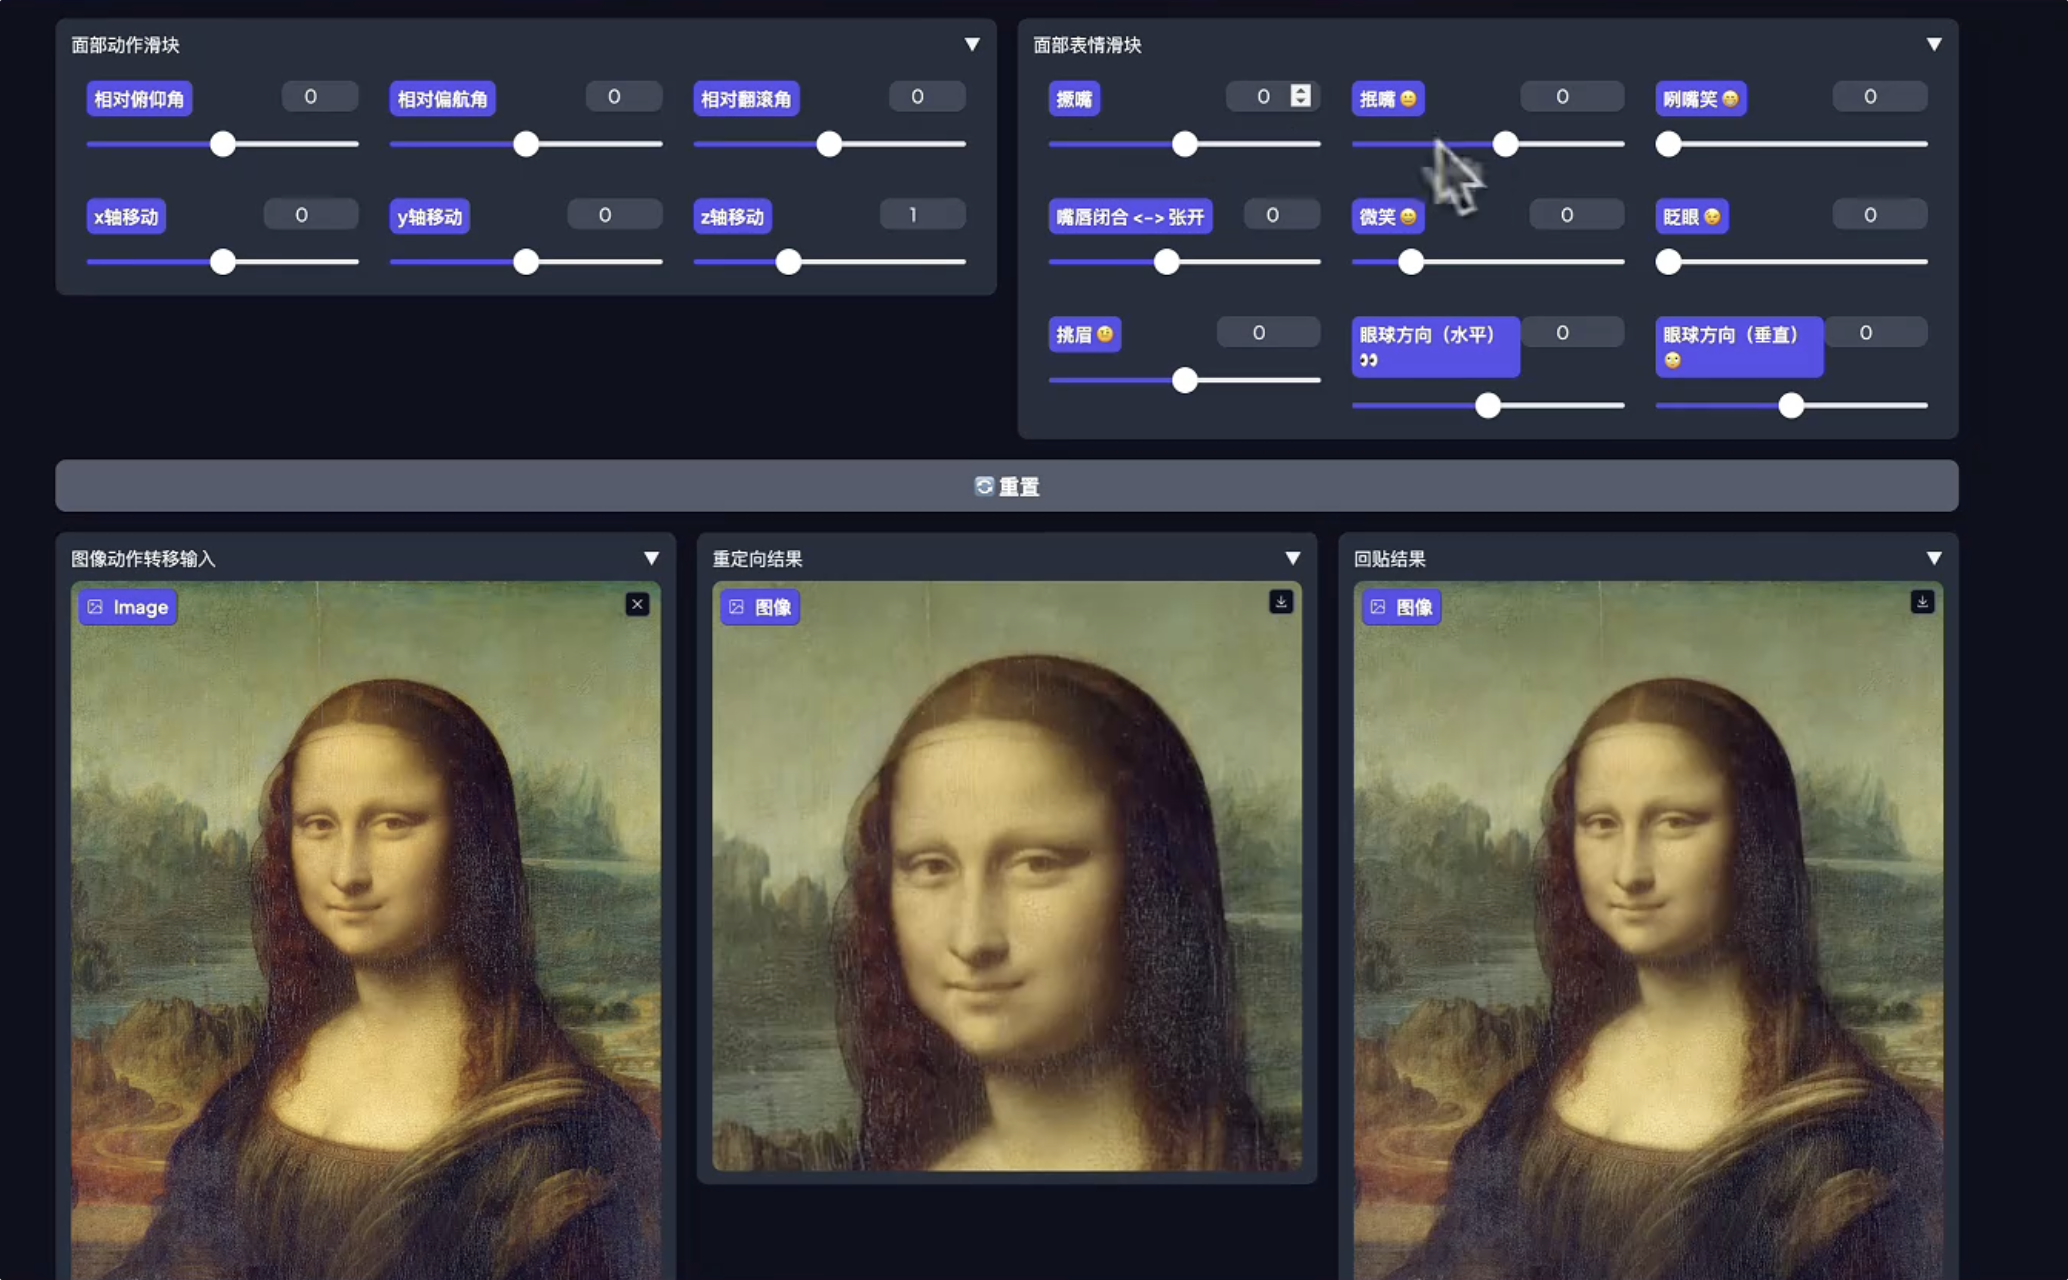This screenshot has height=1280, width=2068.
Task: Click the paste-back result image
Action: click(x=1648, y=930)
